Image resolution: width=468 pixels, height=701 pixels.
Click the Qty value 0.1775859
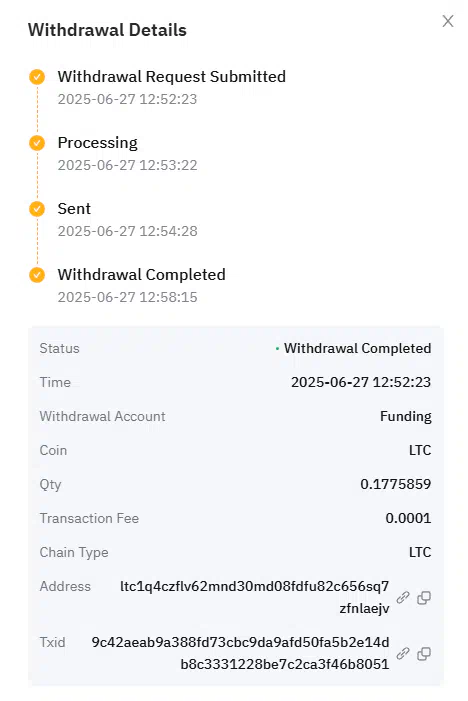click(x=396, y=484)
